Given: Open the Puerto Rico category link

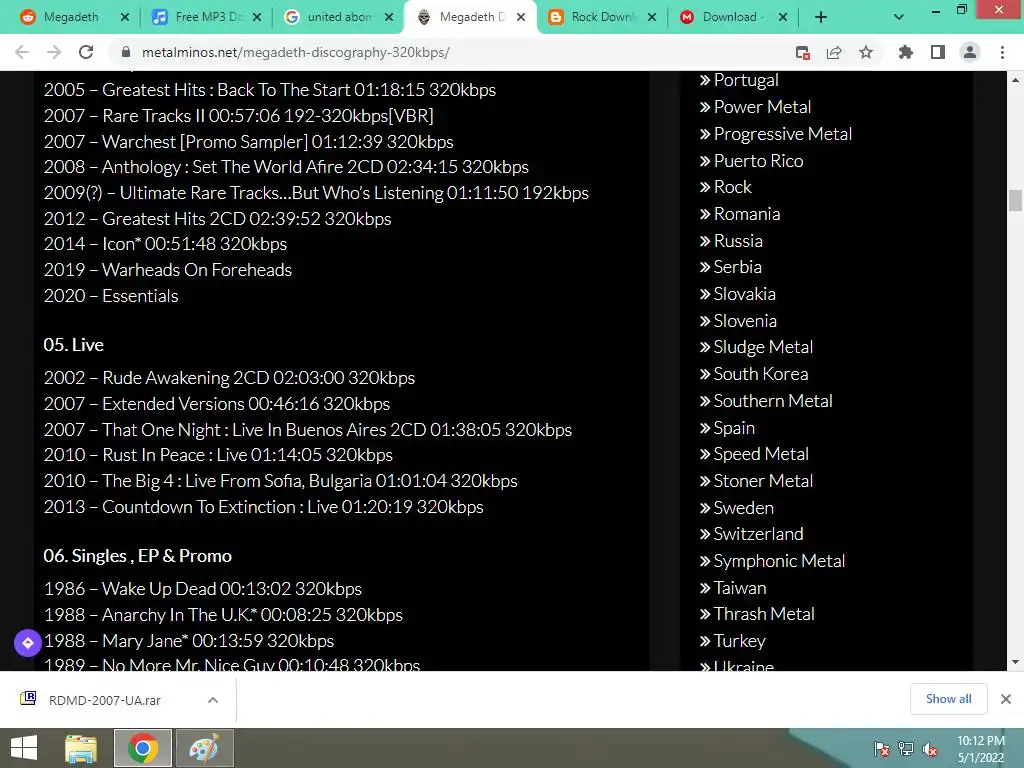Looking at the screenshot, I should [x=758, y=161].
